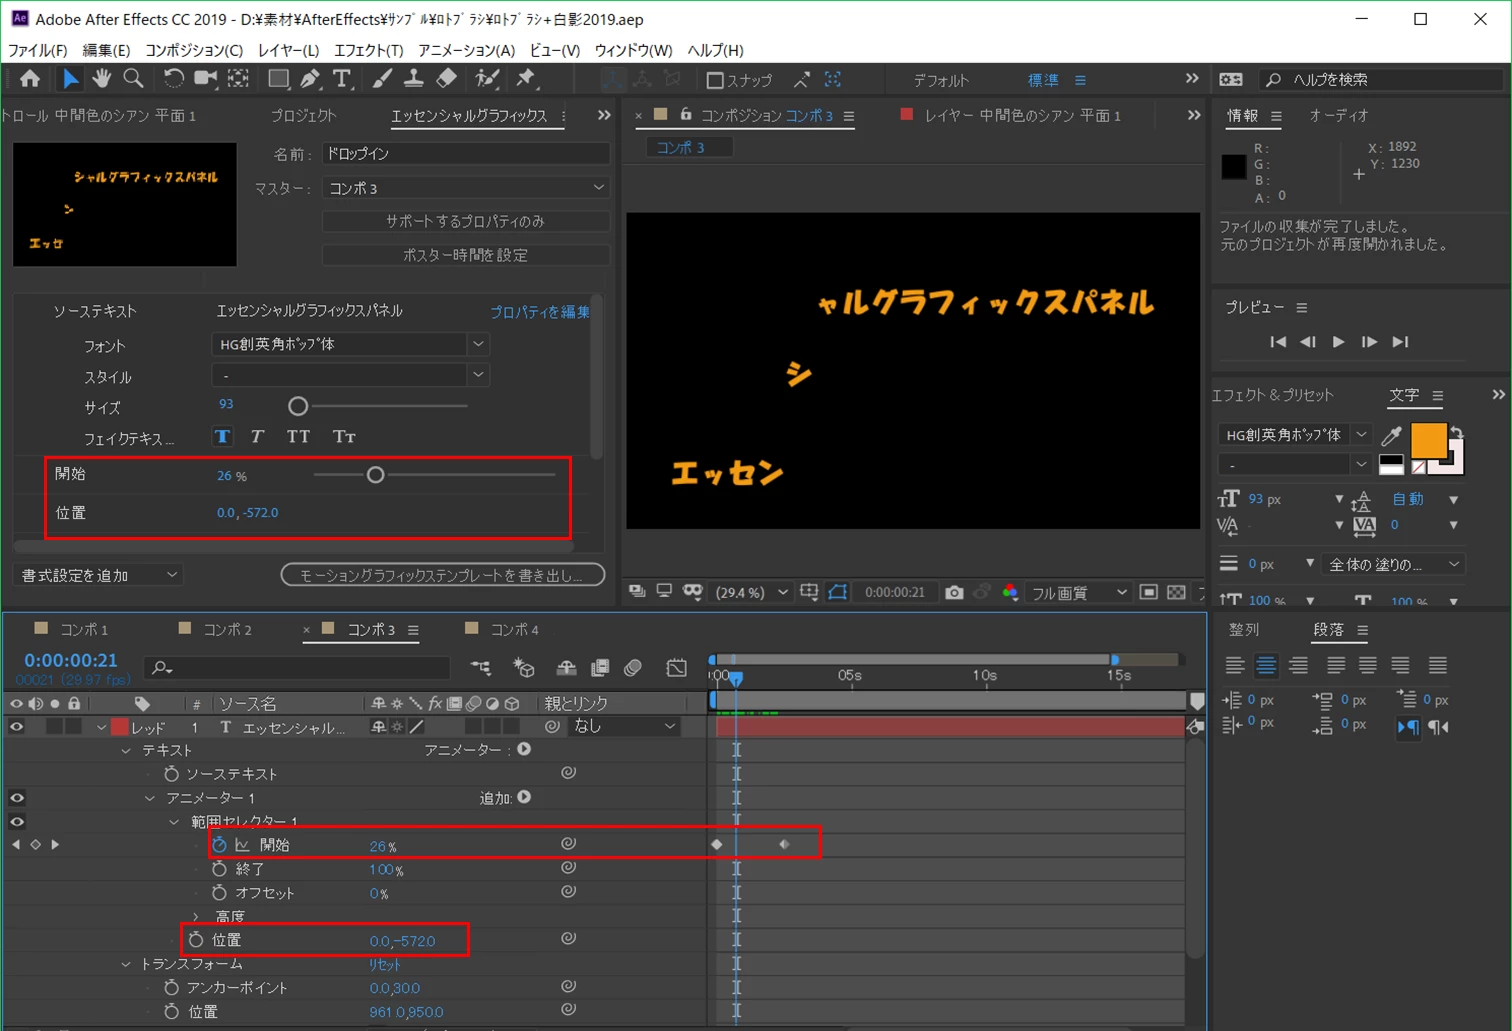Click orange fill color swatch
The width and height of the screenshot is (1512, 1031).
pyautogui.click(x=1428, y=440)
